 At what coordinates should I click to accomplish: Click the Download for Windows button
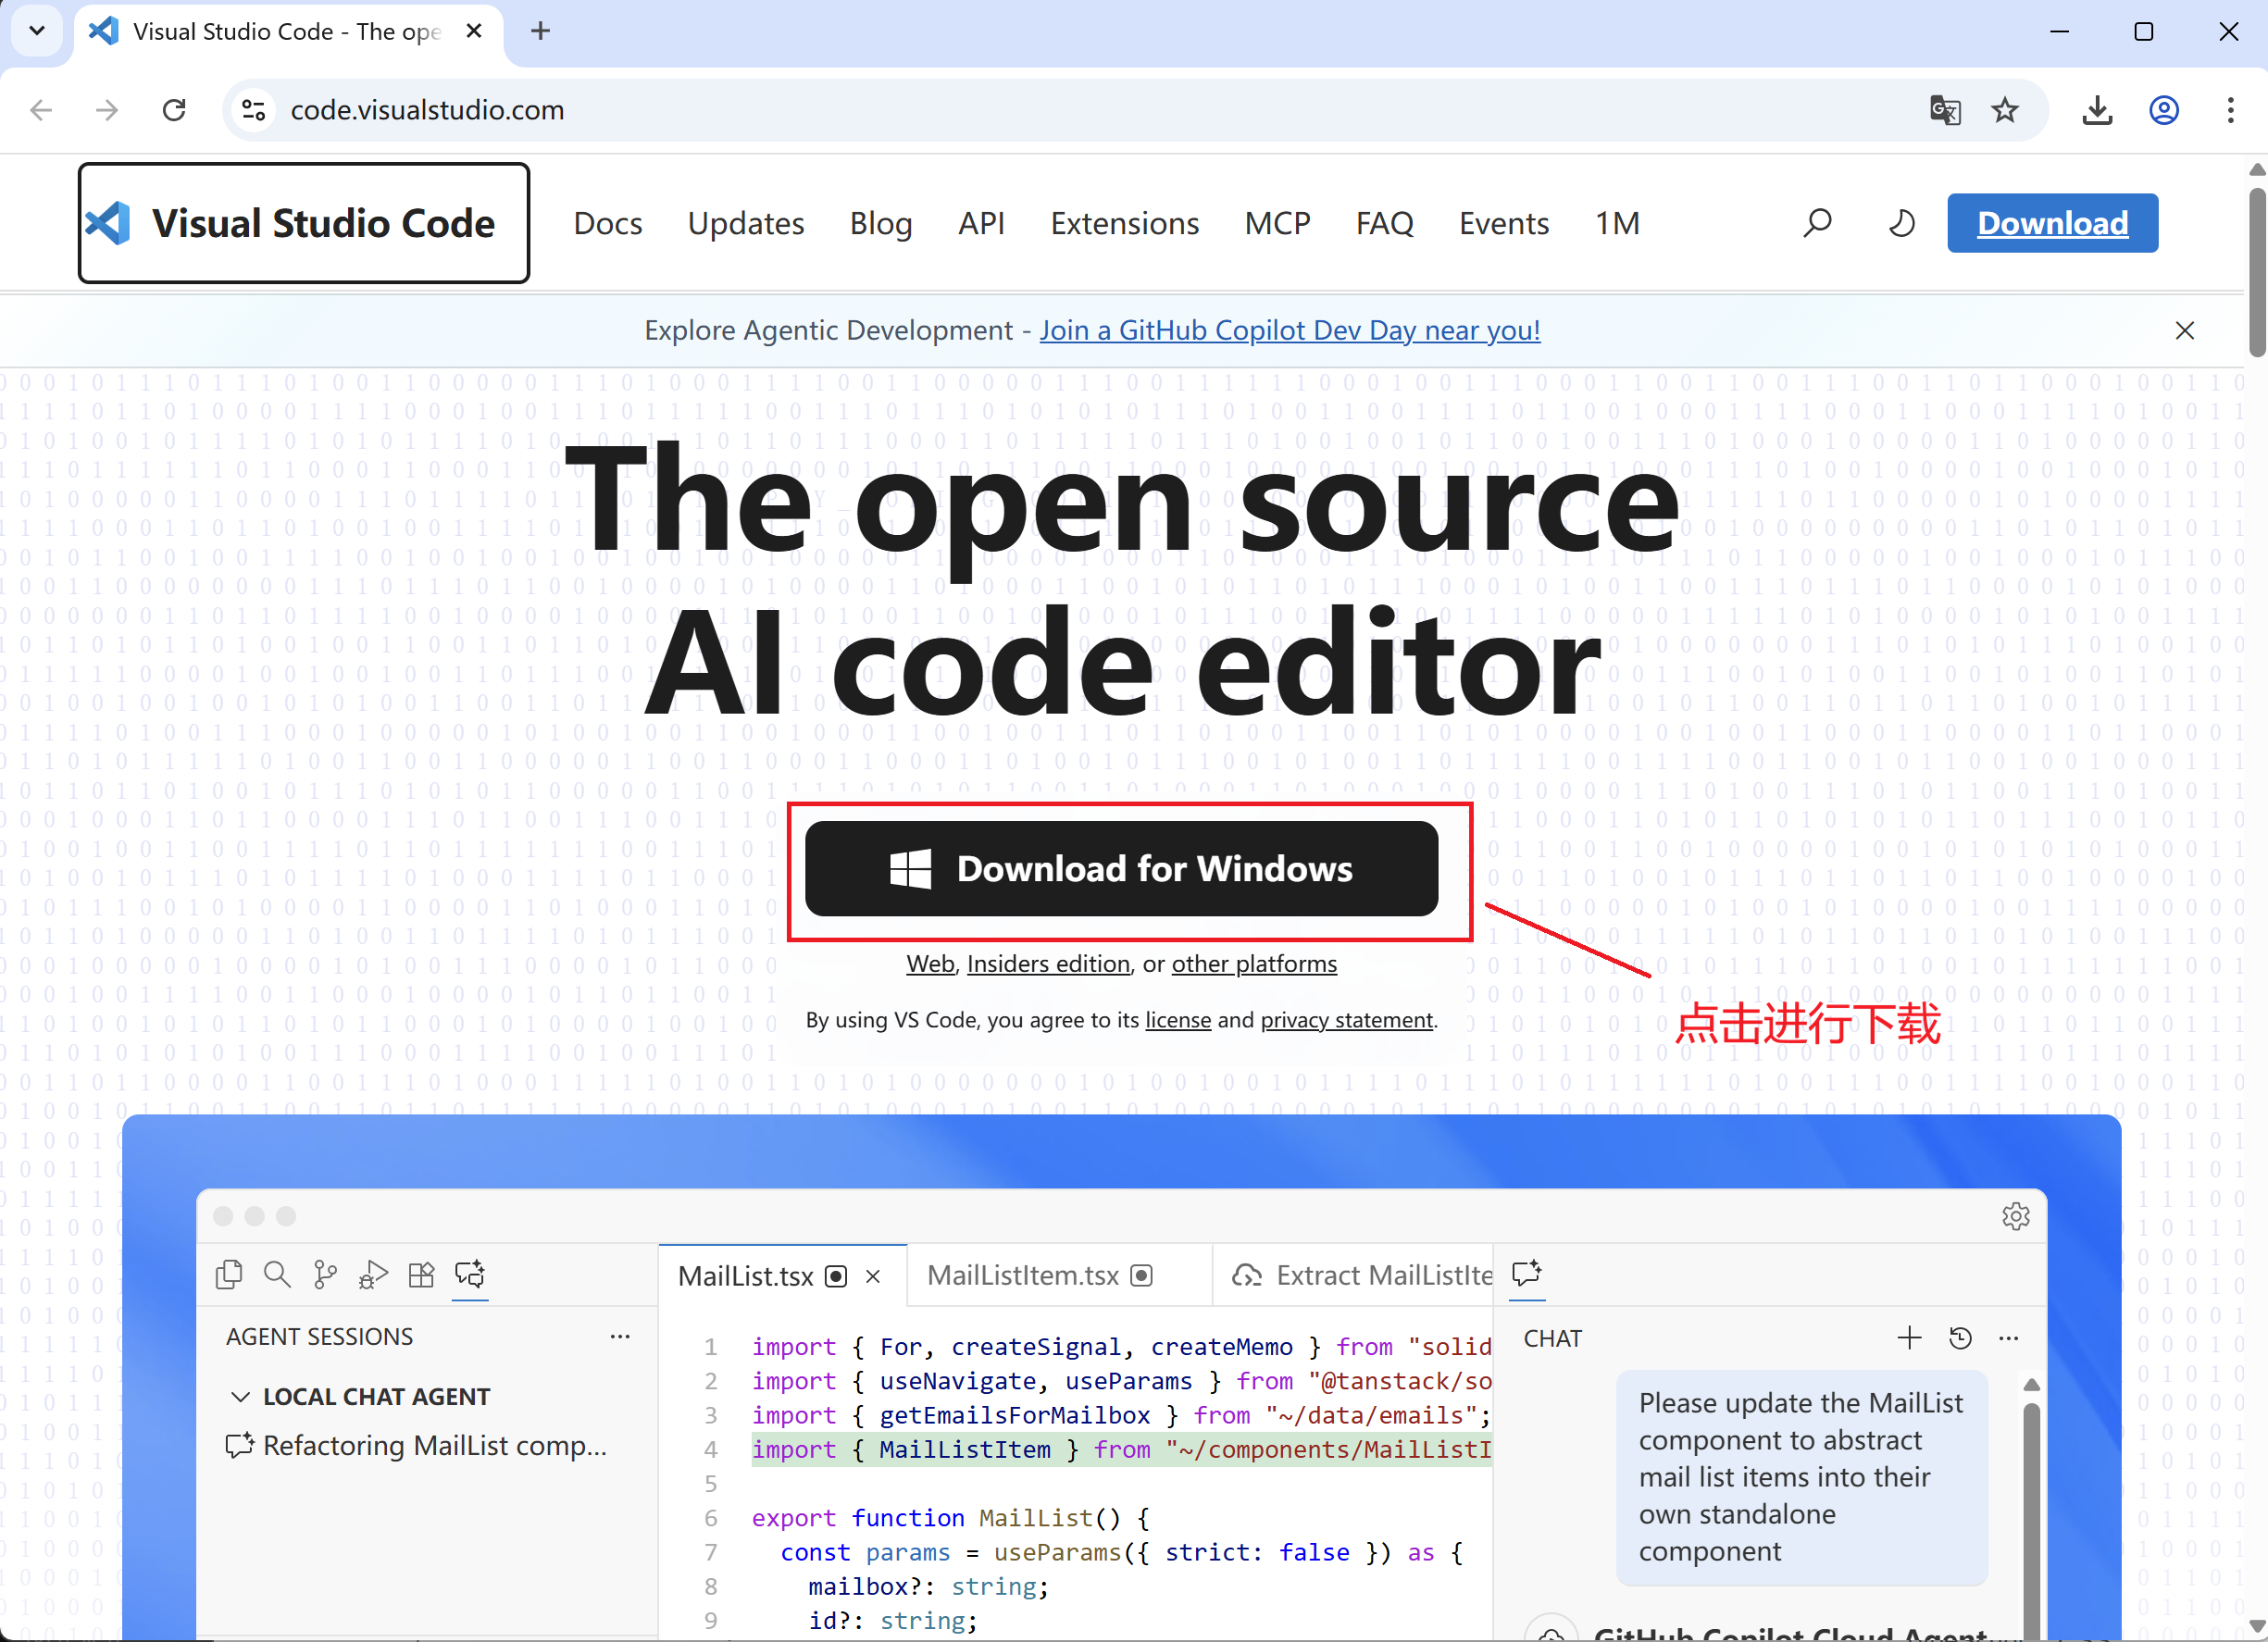point(1122,869)
